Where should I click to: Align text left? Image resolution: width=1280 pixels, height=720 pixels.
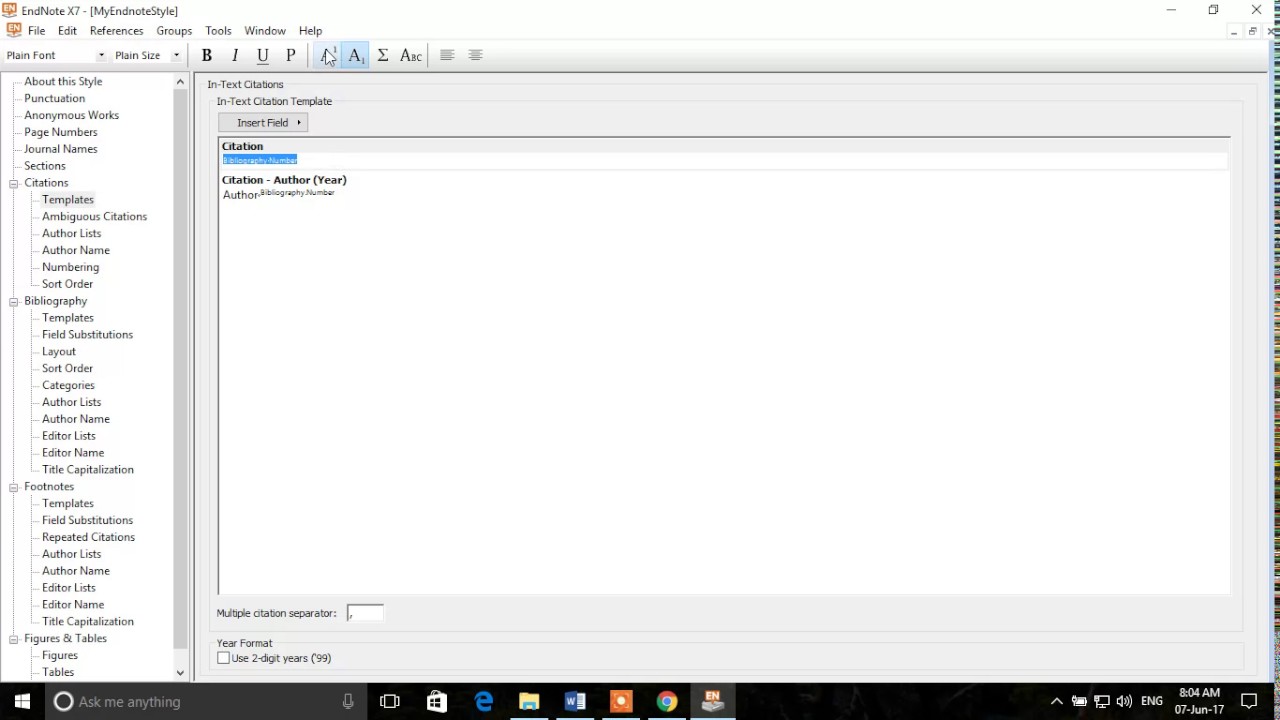[447, 55]
